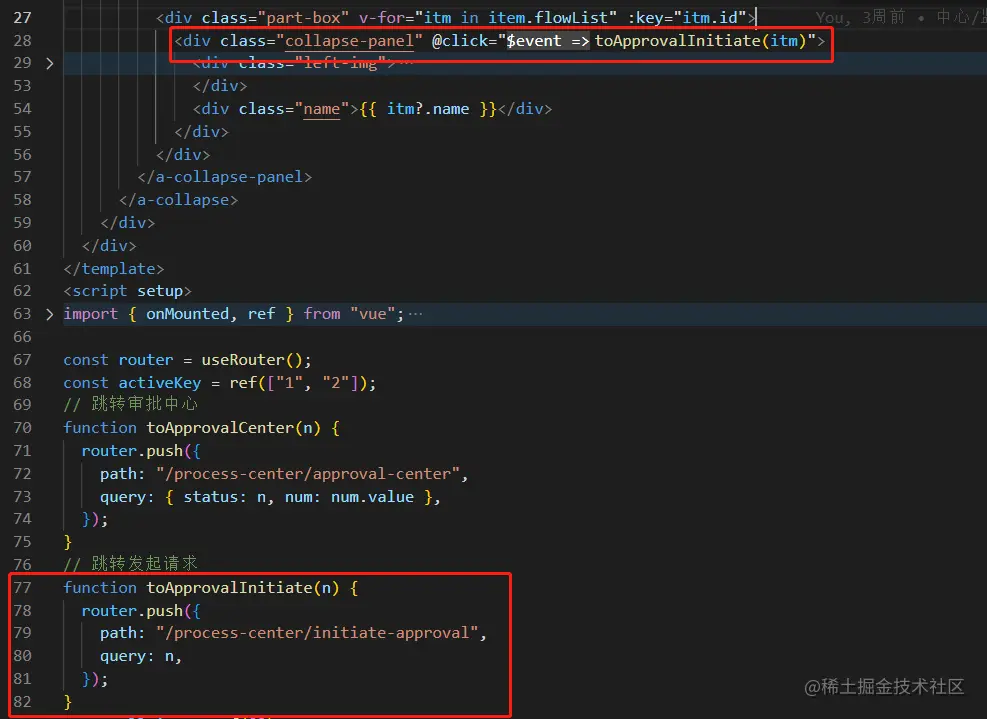Viewport: 987px width, 719px height.
Task: Click the closing </div> tag on line 60
Action: click(x=110, y=246)
